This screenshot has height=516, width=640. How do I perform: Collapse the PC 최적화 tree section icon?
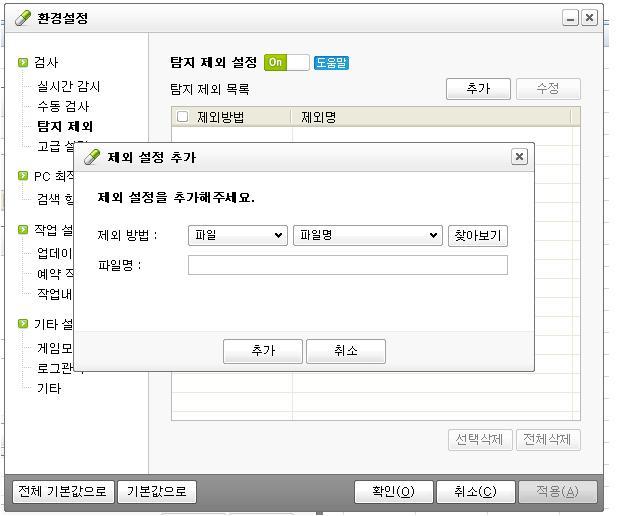(x=23, y=176)
